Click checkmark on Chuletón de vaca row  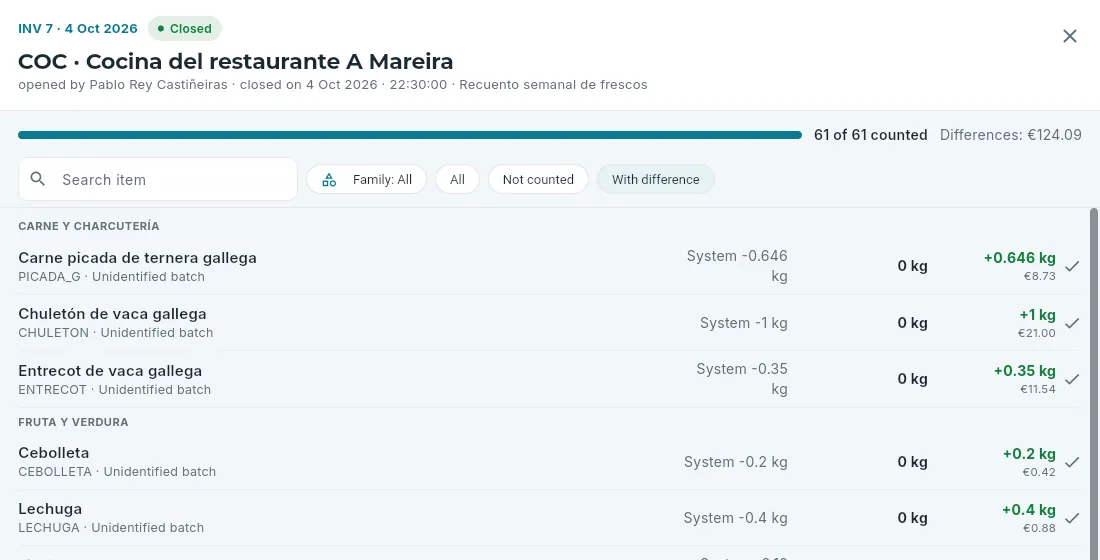(1072, 323)
